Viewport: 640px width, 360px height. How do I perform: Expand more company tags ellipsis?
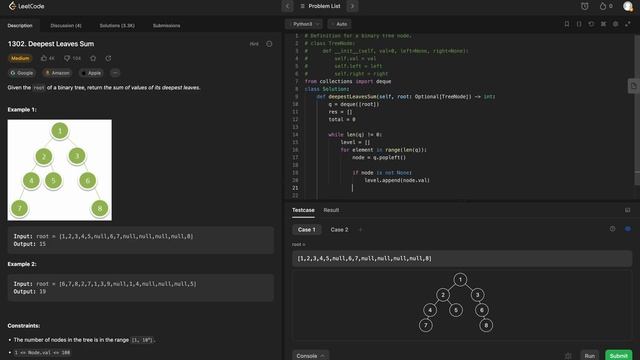[115, 73]
